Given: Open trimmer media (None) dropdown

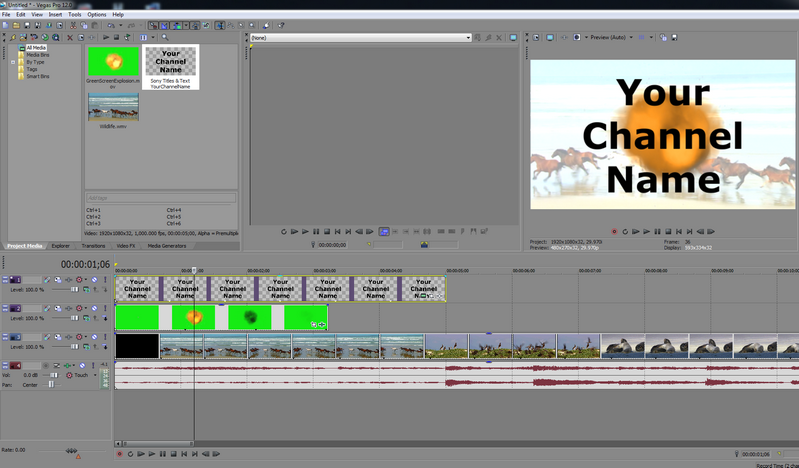Looking at the screenshot, I should click(360, 38).
